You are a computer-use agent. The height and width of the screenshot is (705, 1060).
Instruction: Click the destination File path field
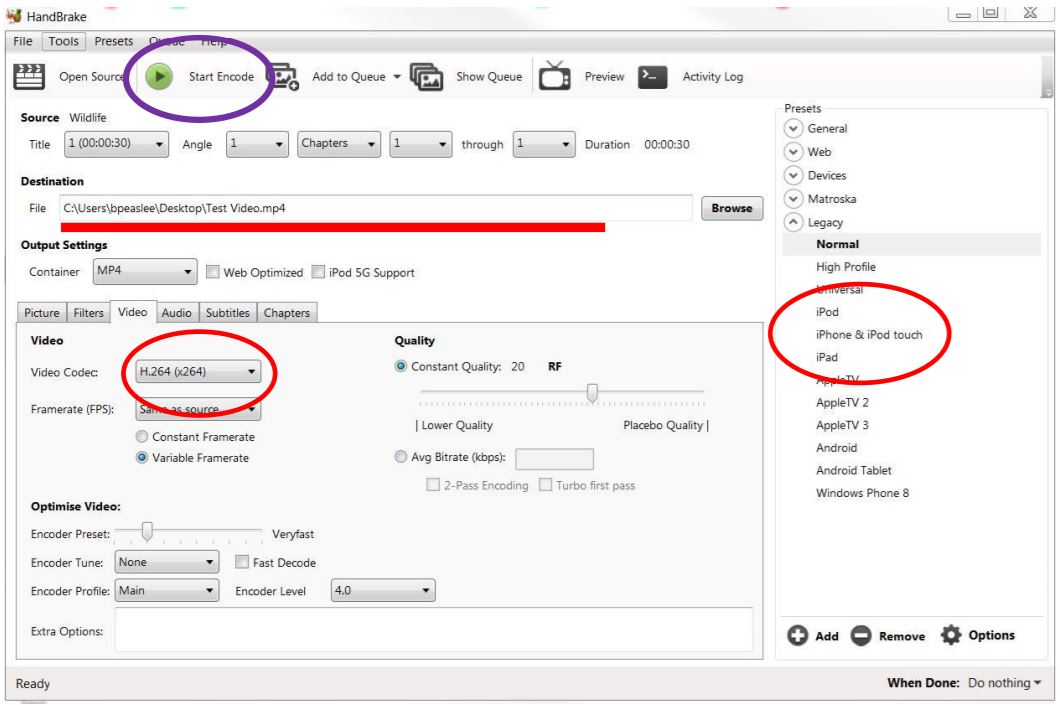click(377, 208)
